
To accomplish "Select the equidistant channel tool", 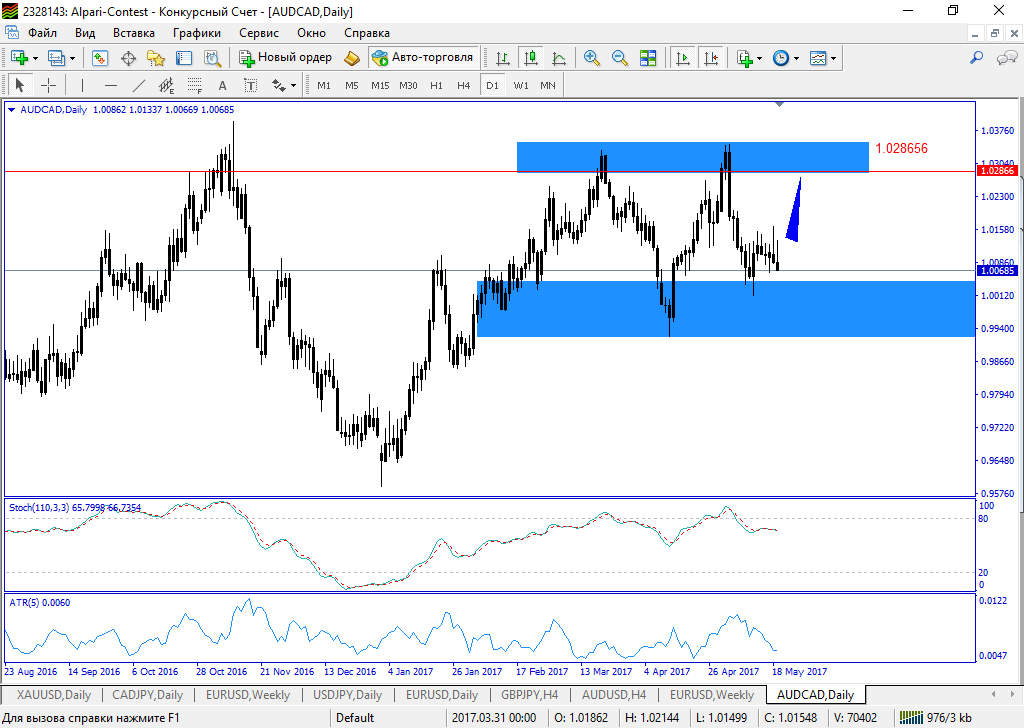I will pos(167,86).
